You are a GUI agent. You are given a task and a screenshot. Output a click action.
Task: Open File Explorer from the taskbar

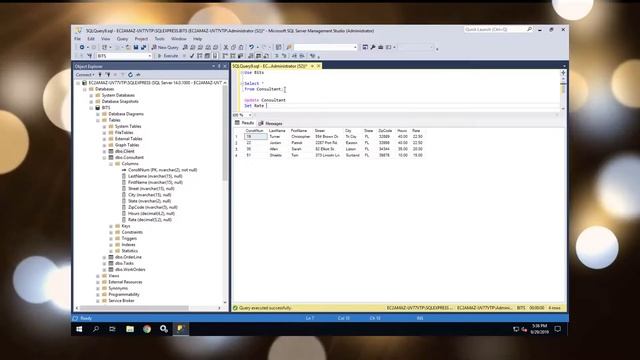130,329
